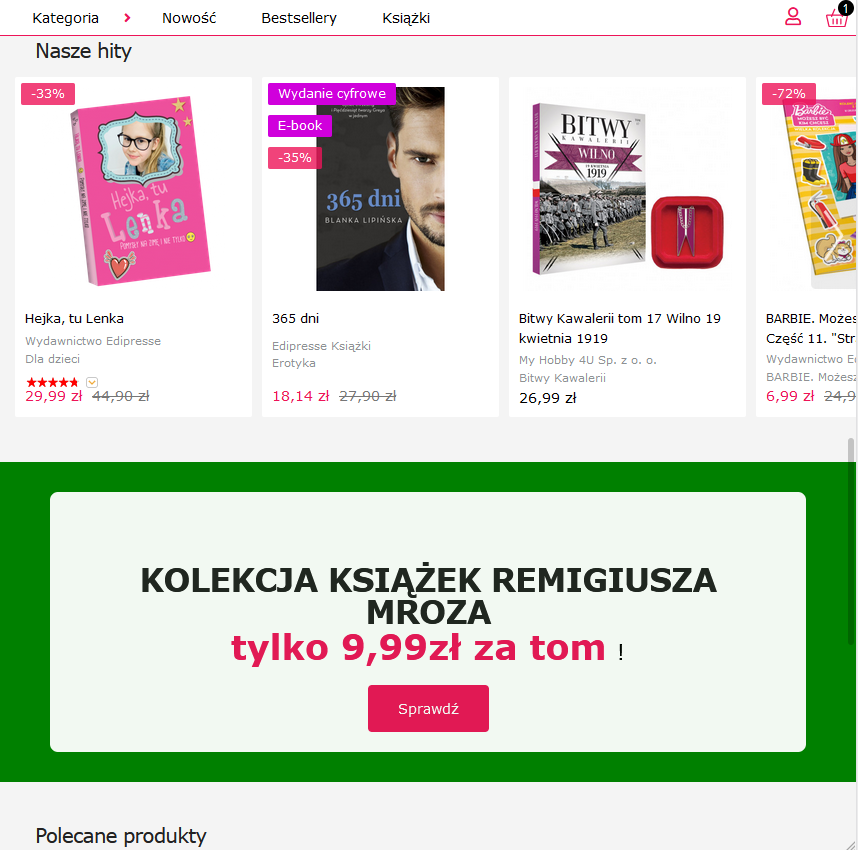Expand the rating dropdown beside the stars

point(92,382)
